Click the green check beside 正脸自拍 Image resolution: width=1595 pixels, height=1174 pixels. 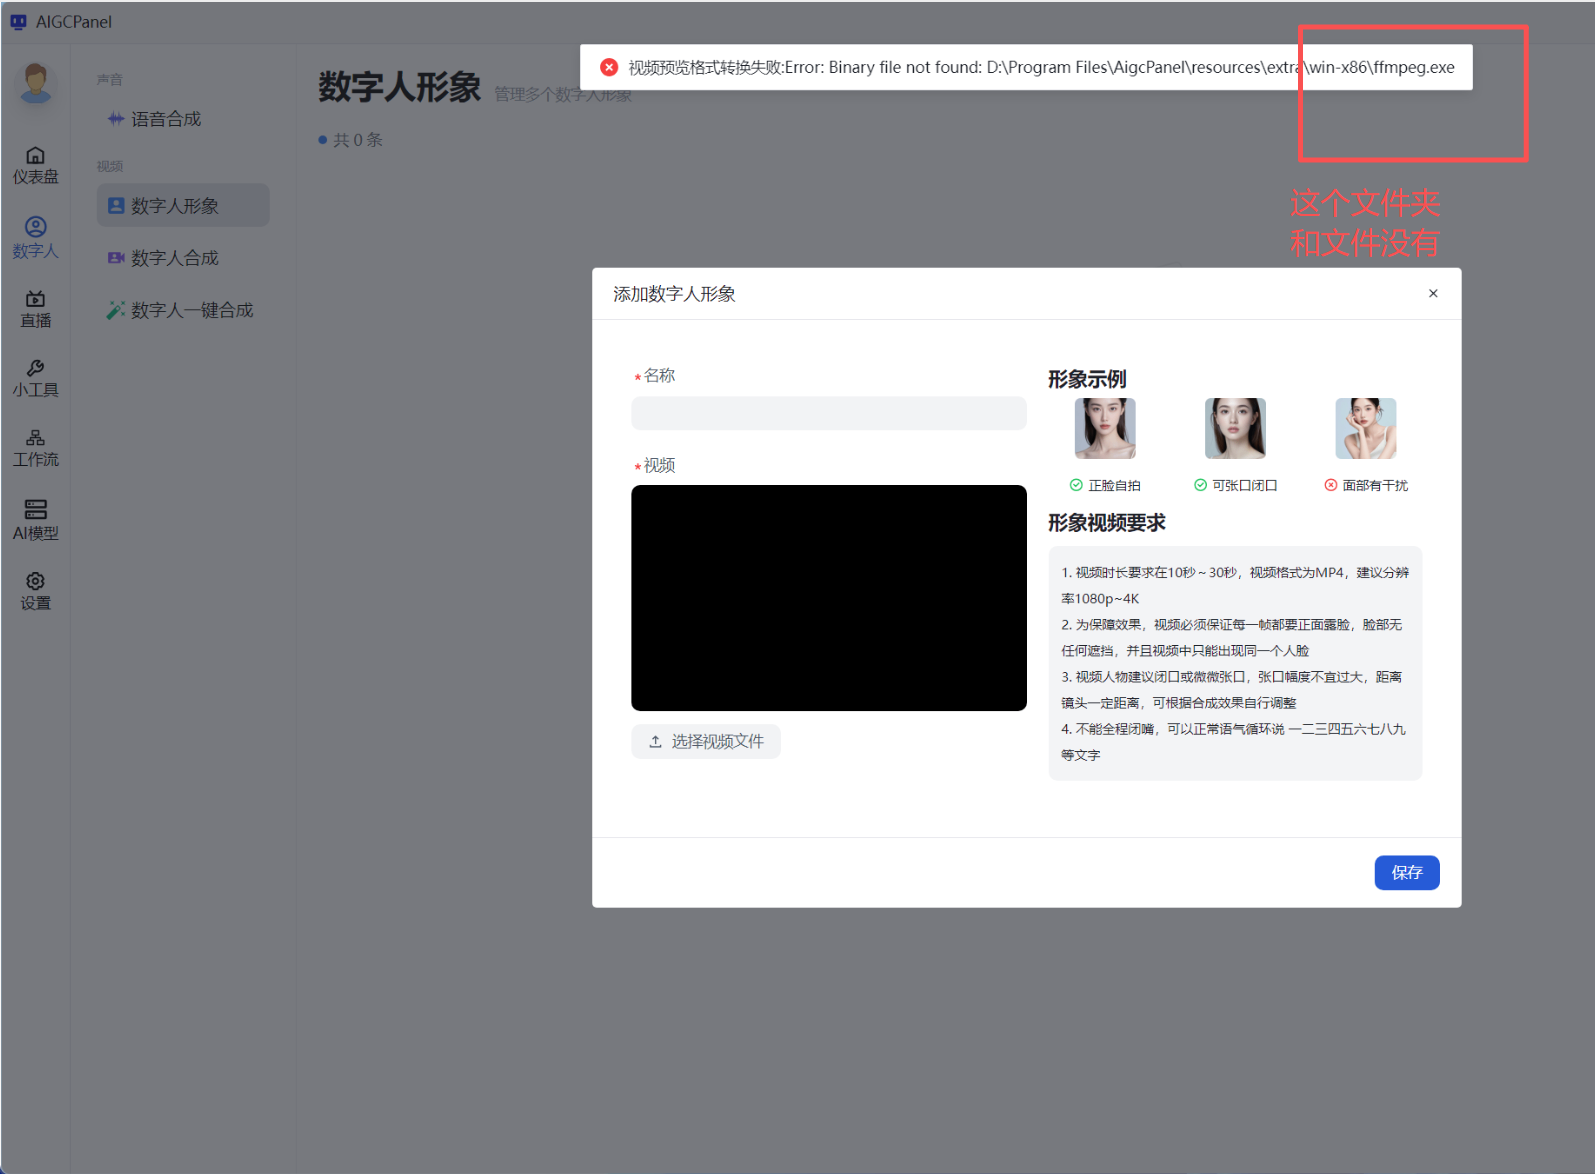[1076, 485]
